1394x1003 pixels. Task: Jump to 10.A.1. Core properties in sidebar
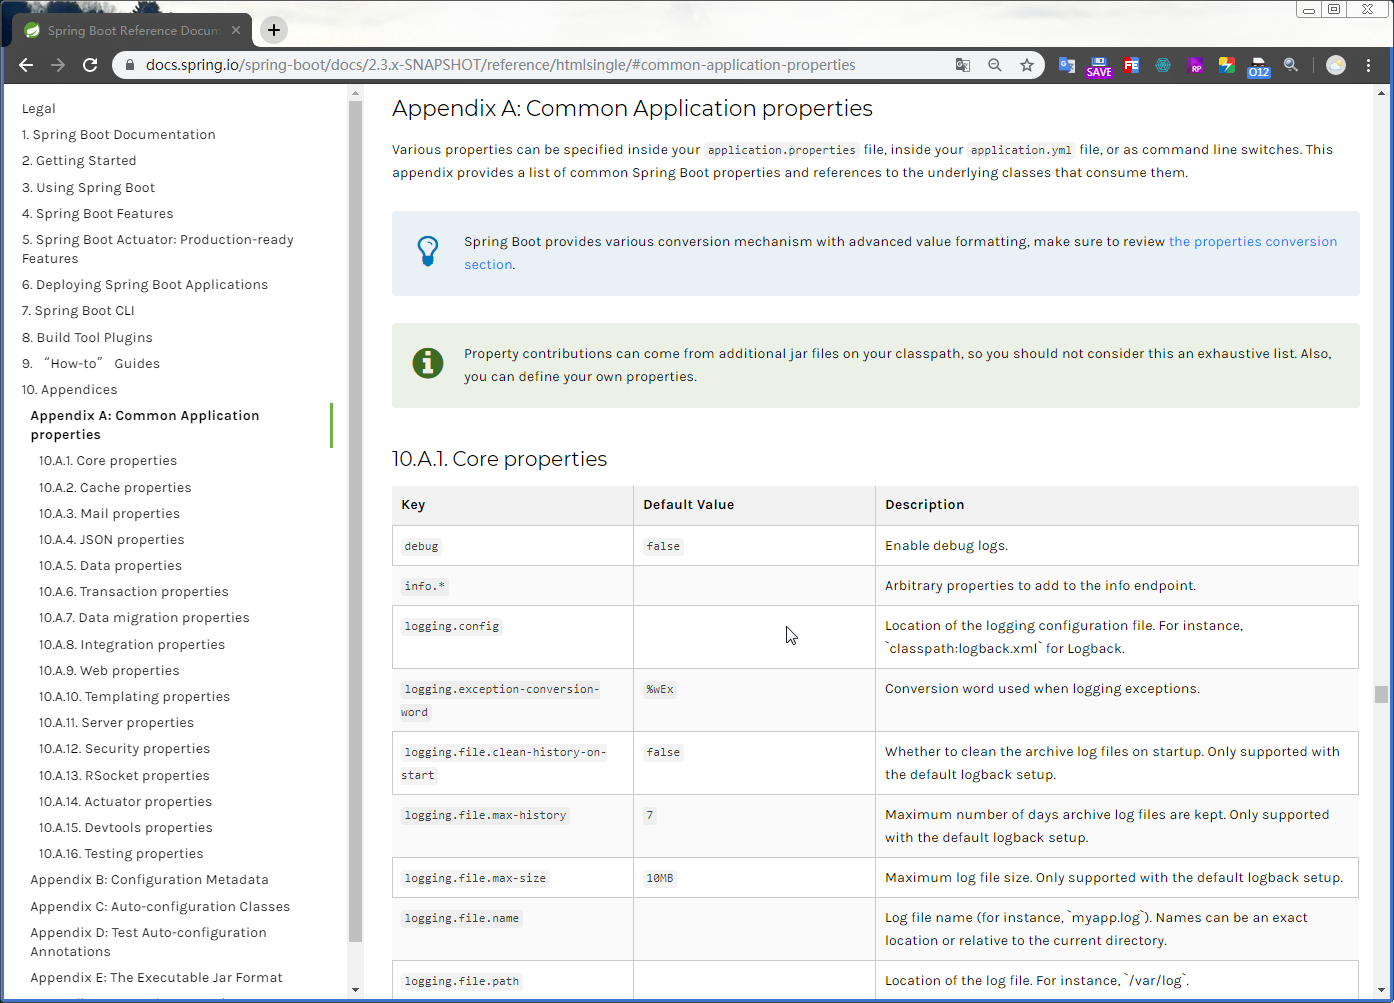[108, 461]
